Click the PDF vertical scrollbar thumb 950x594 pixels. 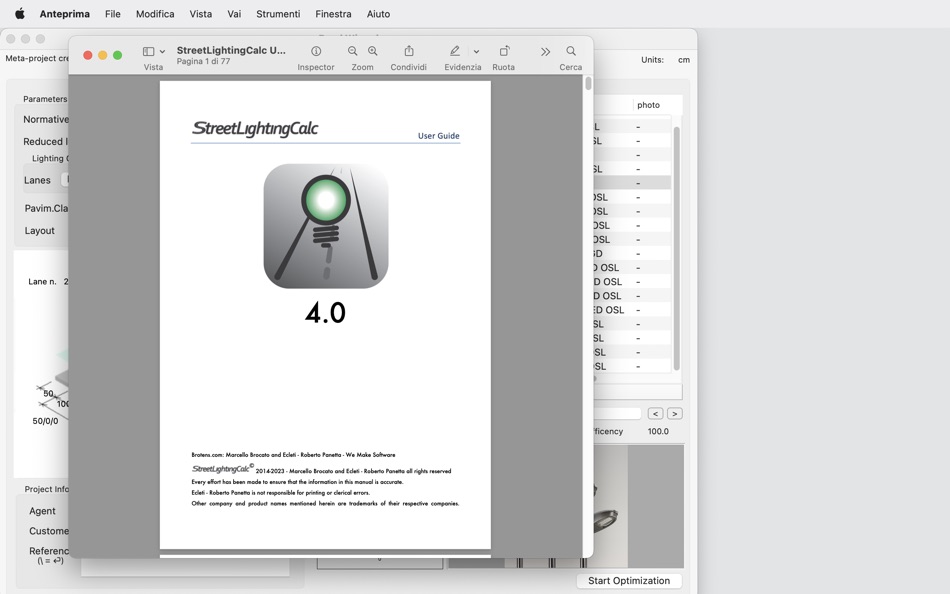tap(588, 84)
